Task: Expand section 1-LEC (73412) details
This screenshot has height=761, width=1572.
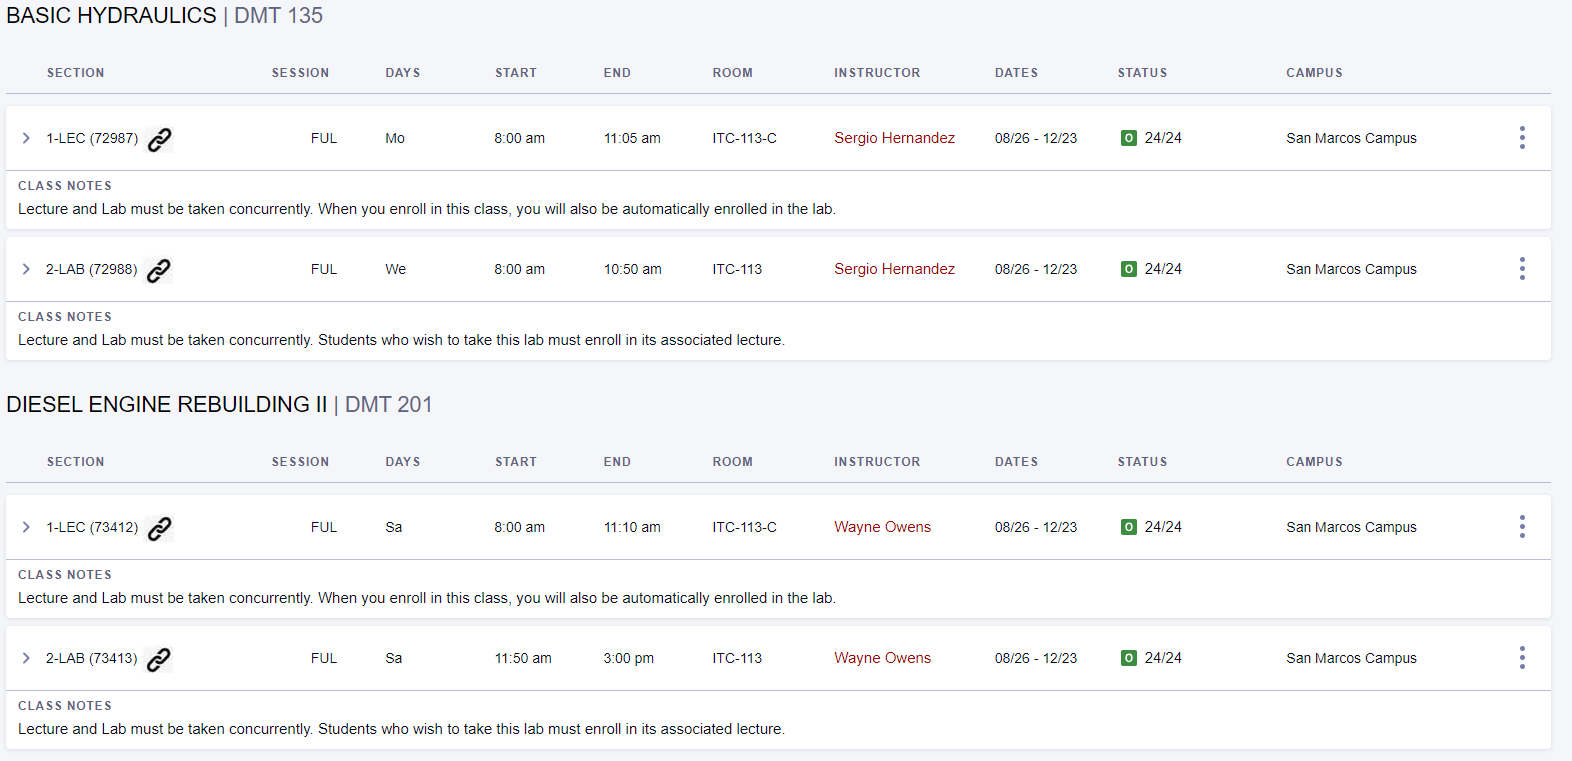Action: click(x=26, y=527)
